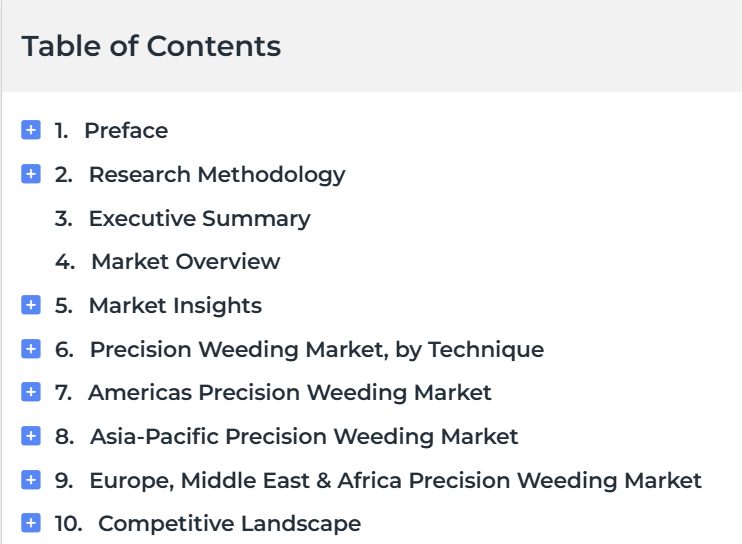Select Precision Weeding Market, by Technique text

click(317, 350)
